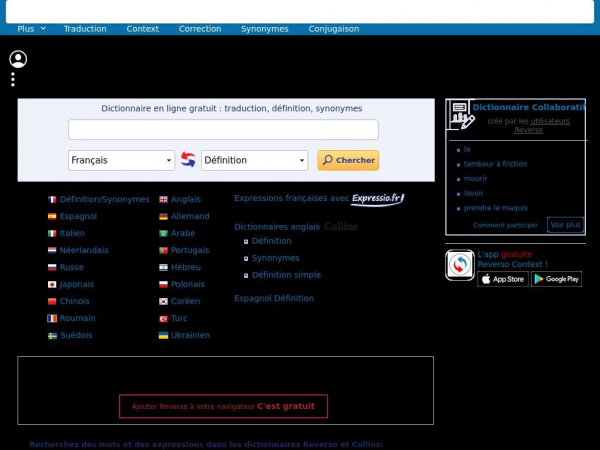Click the dictionary search input field
The width and height of the screenshot is (600, 450).
[x=223, y=129]
